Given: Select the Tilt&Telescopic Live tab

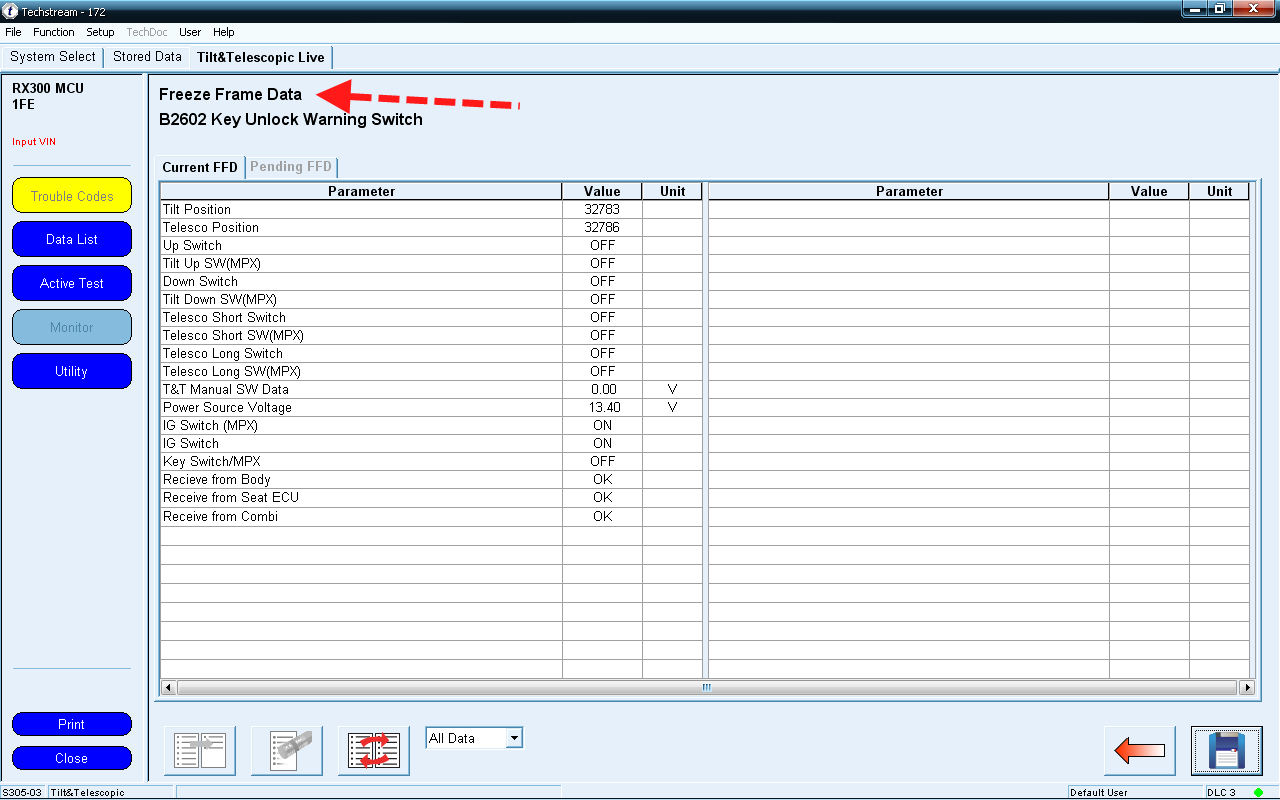Looking at the screenshot, I should pos(261,58).
